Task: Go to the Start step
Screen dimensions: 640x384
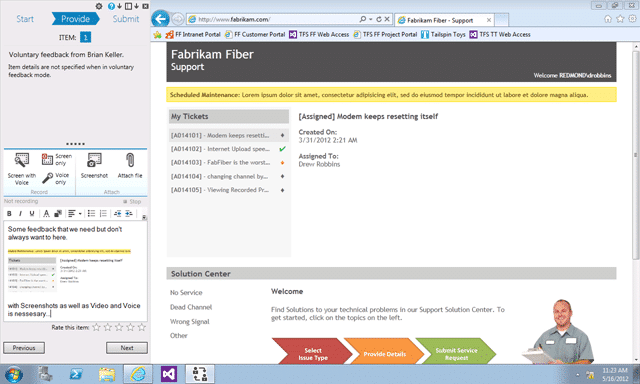Action: (25, 19)
